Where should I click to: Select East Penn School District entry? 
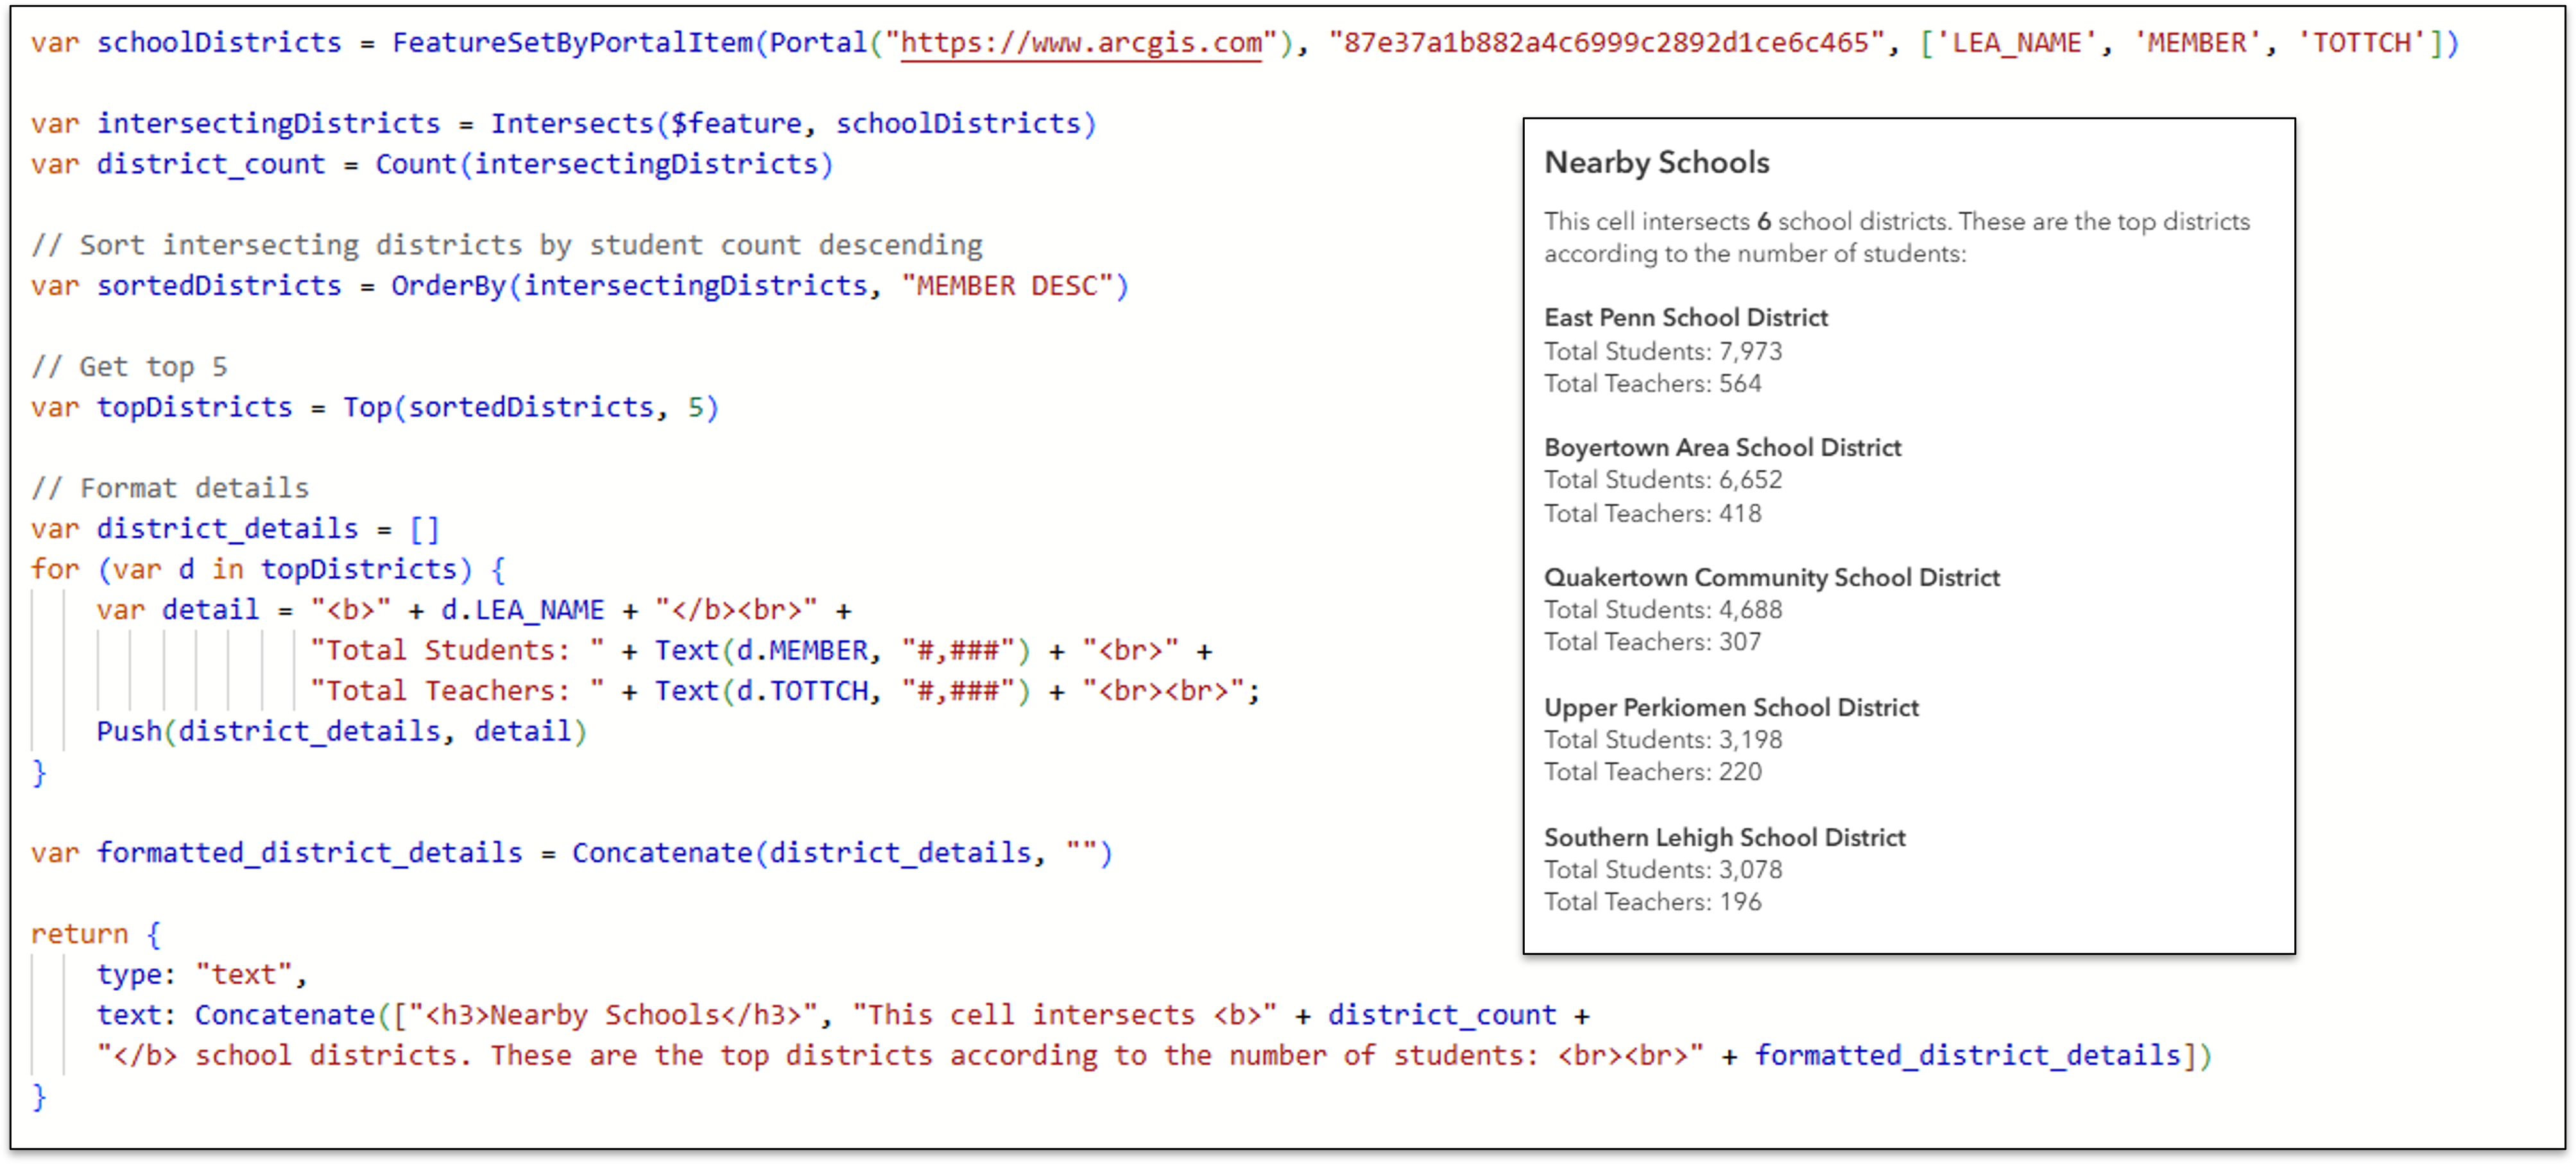(x=1685, y=317)
